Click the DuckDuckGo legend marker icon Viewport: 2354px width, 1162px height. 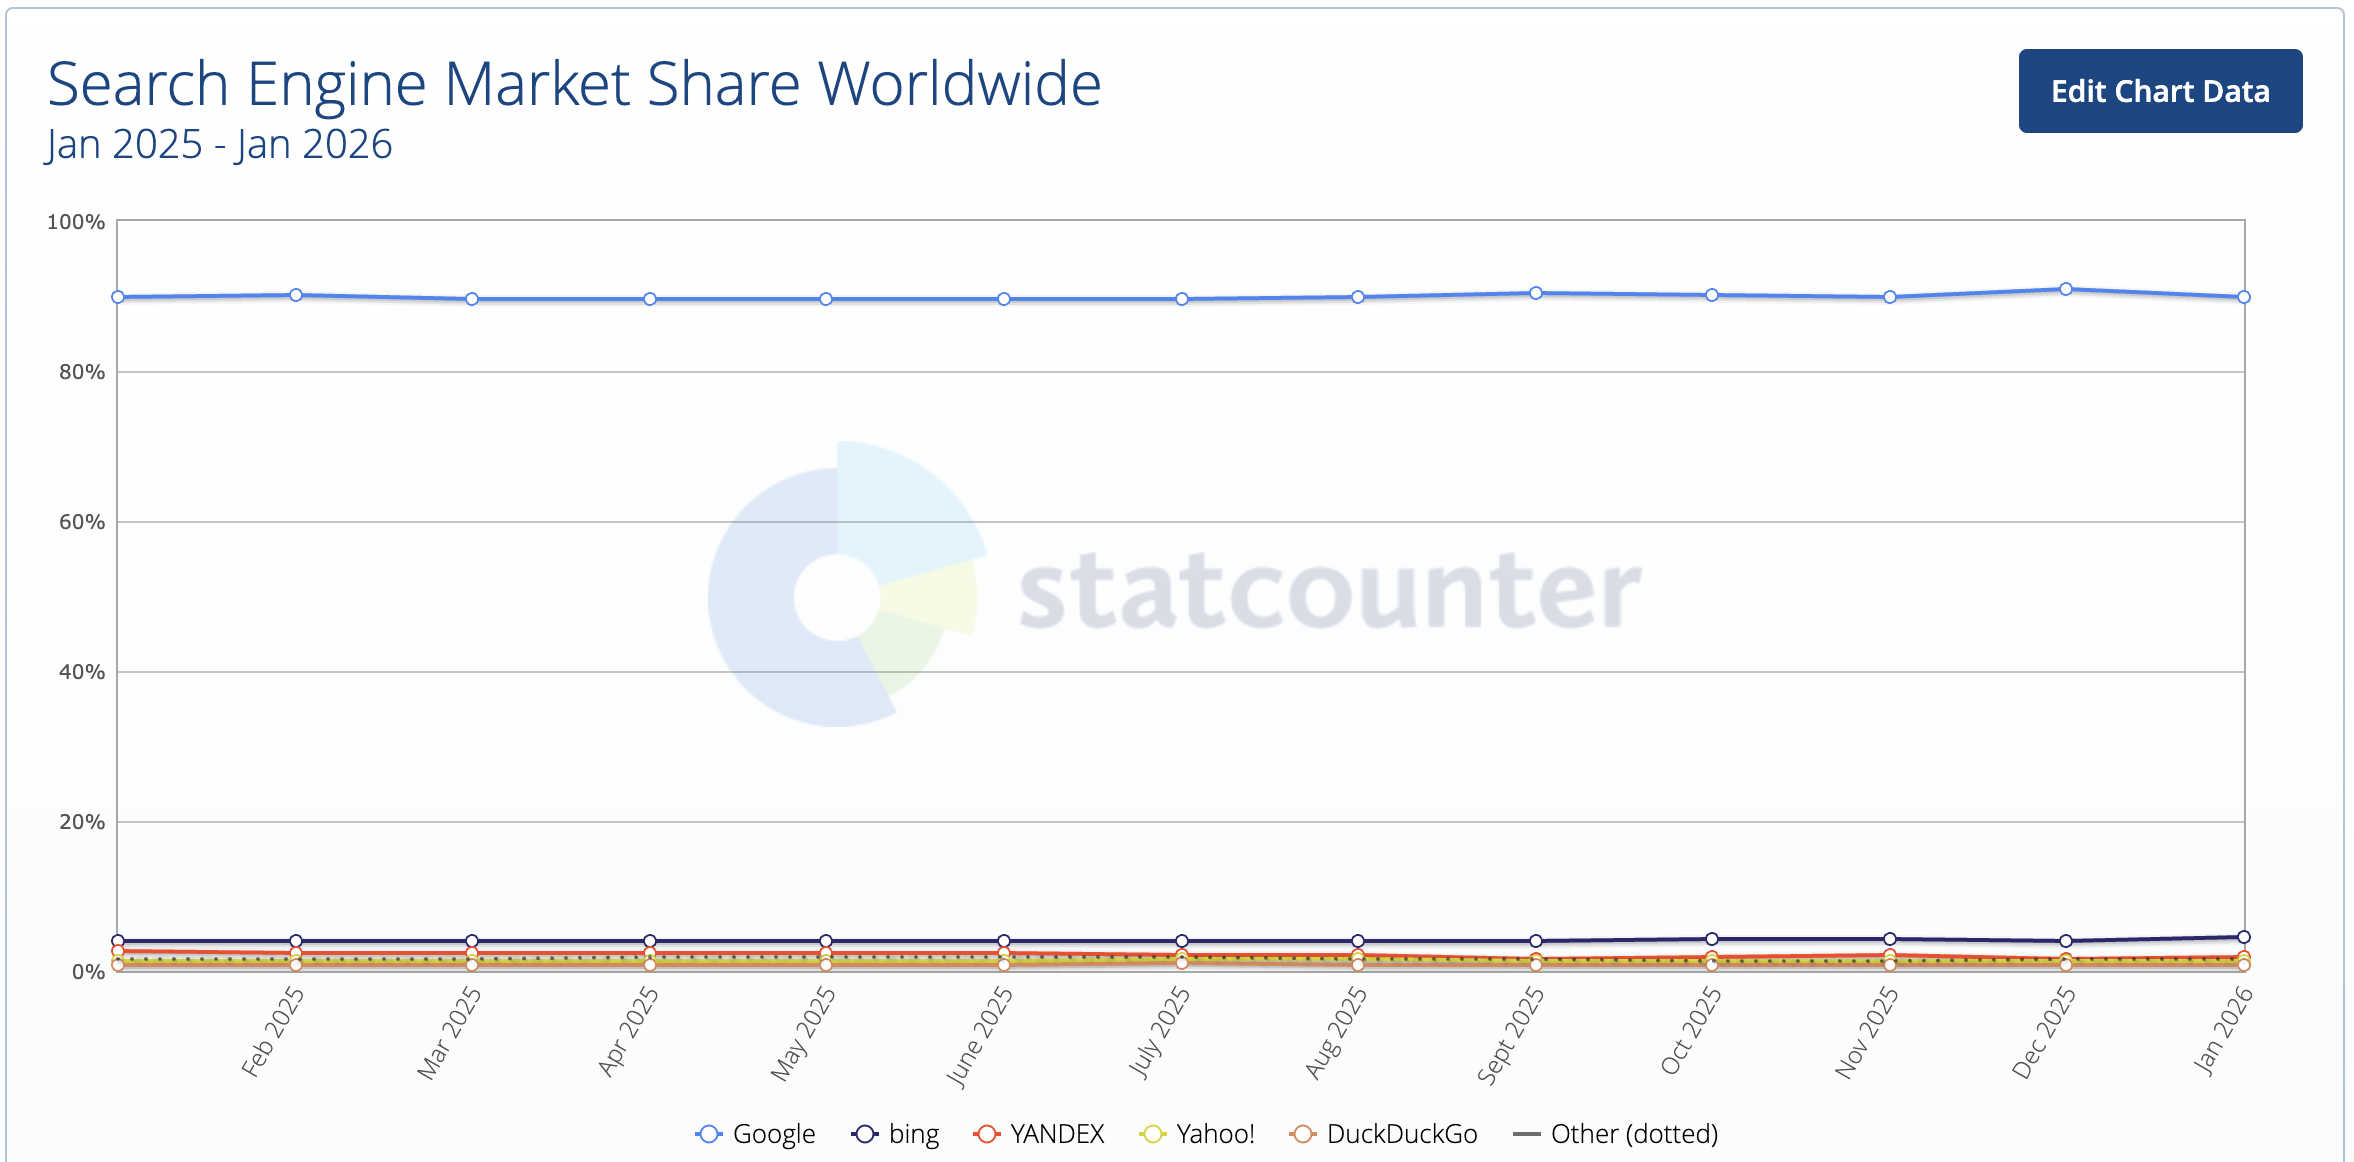point(1302,1134)
